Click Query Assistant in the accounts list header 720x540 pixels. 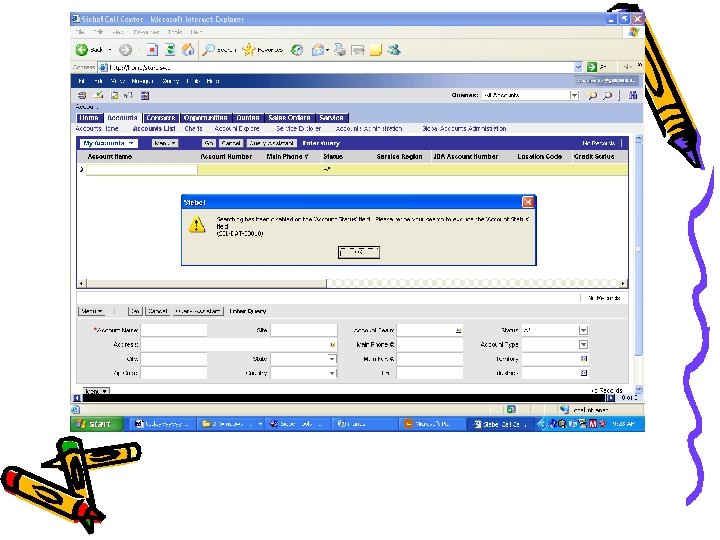[272, 143]
